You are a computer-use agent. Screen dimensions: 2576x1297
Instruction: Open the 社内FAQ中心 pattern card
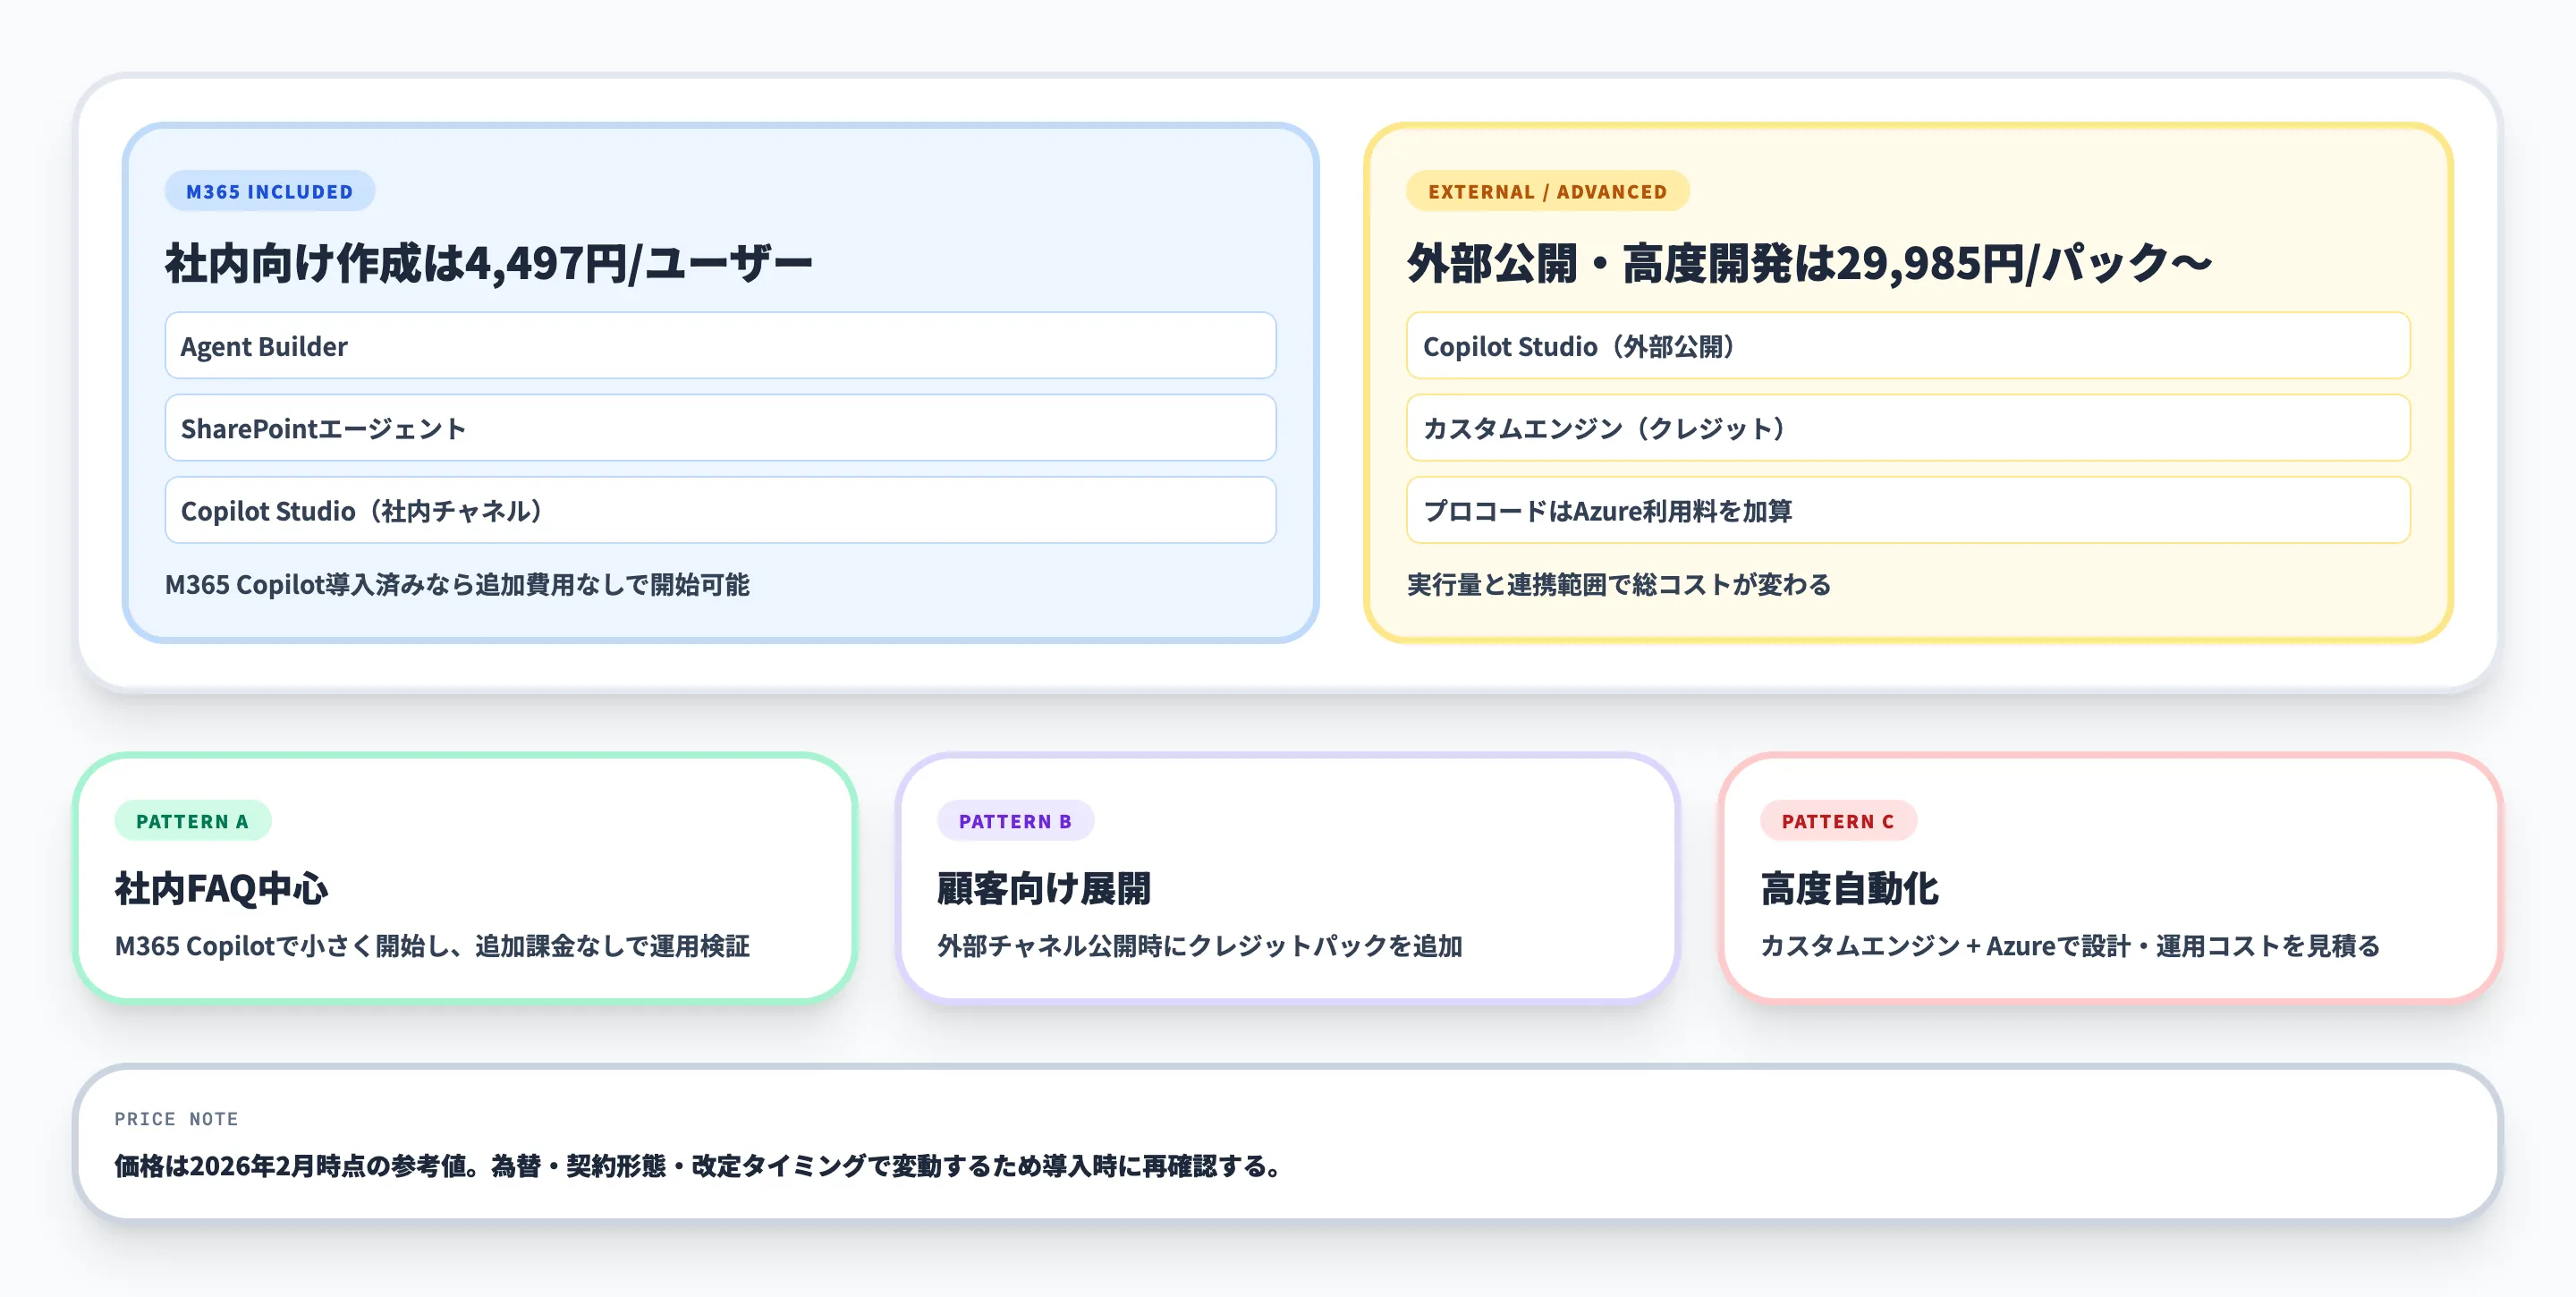(460, 880)
